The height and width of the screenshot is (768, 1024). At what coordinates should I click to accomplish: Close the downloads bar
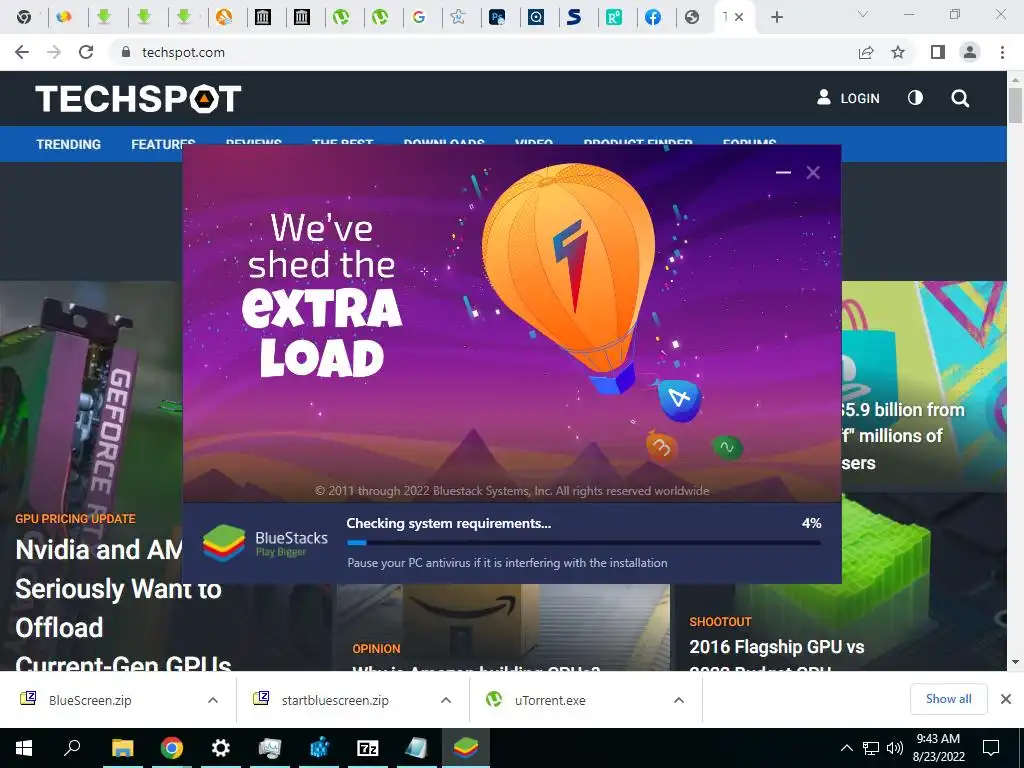(x=1006, y=699)
